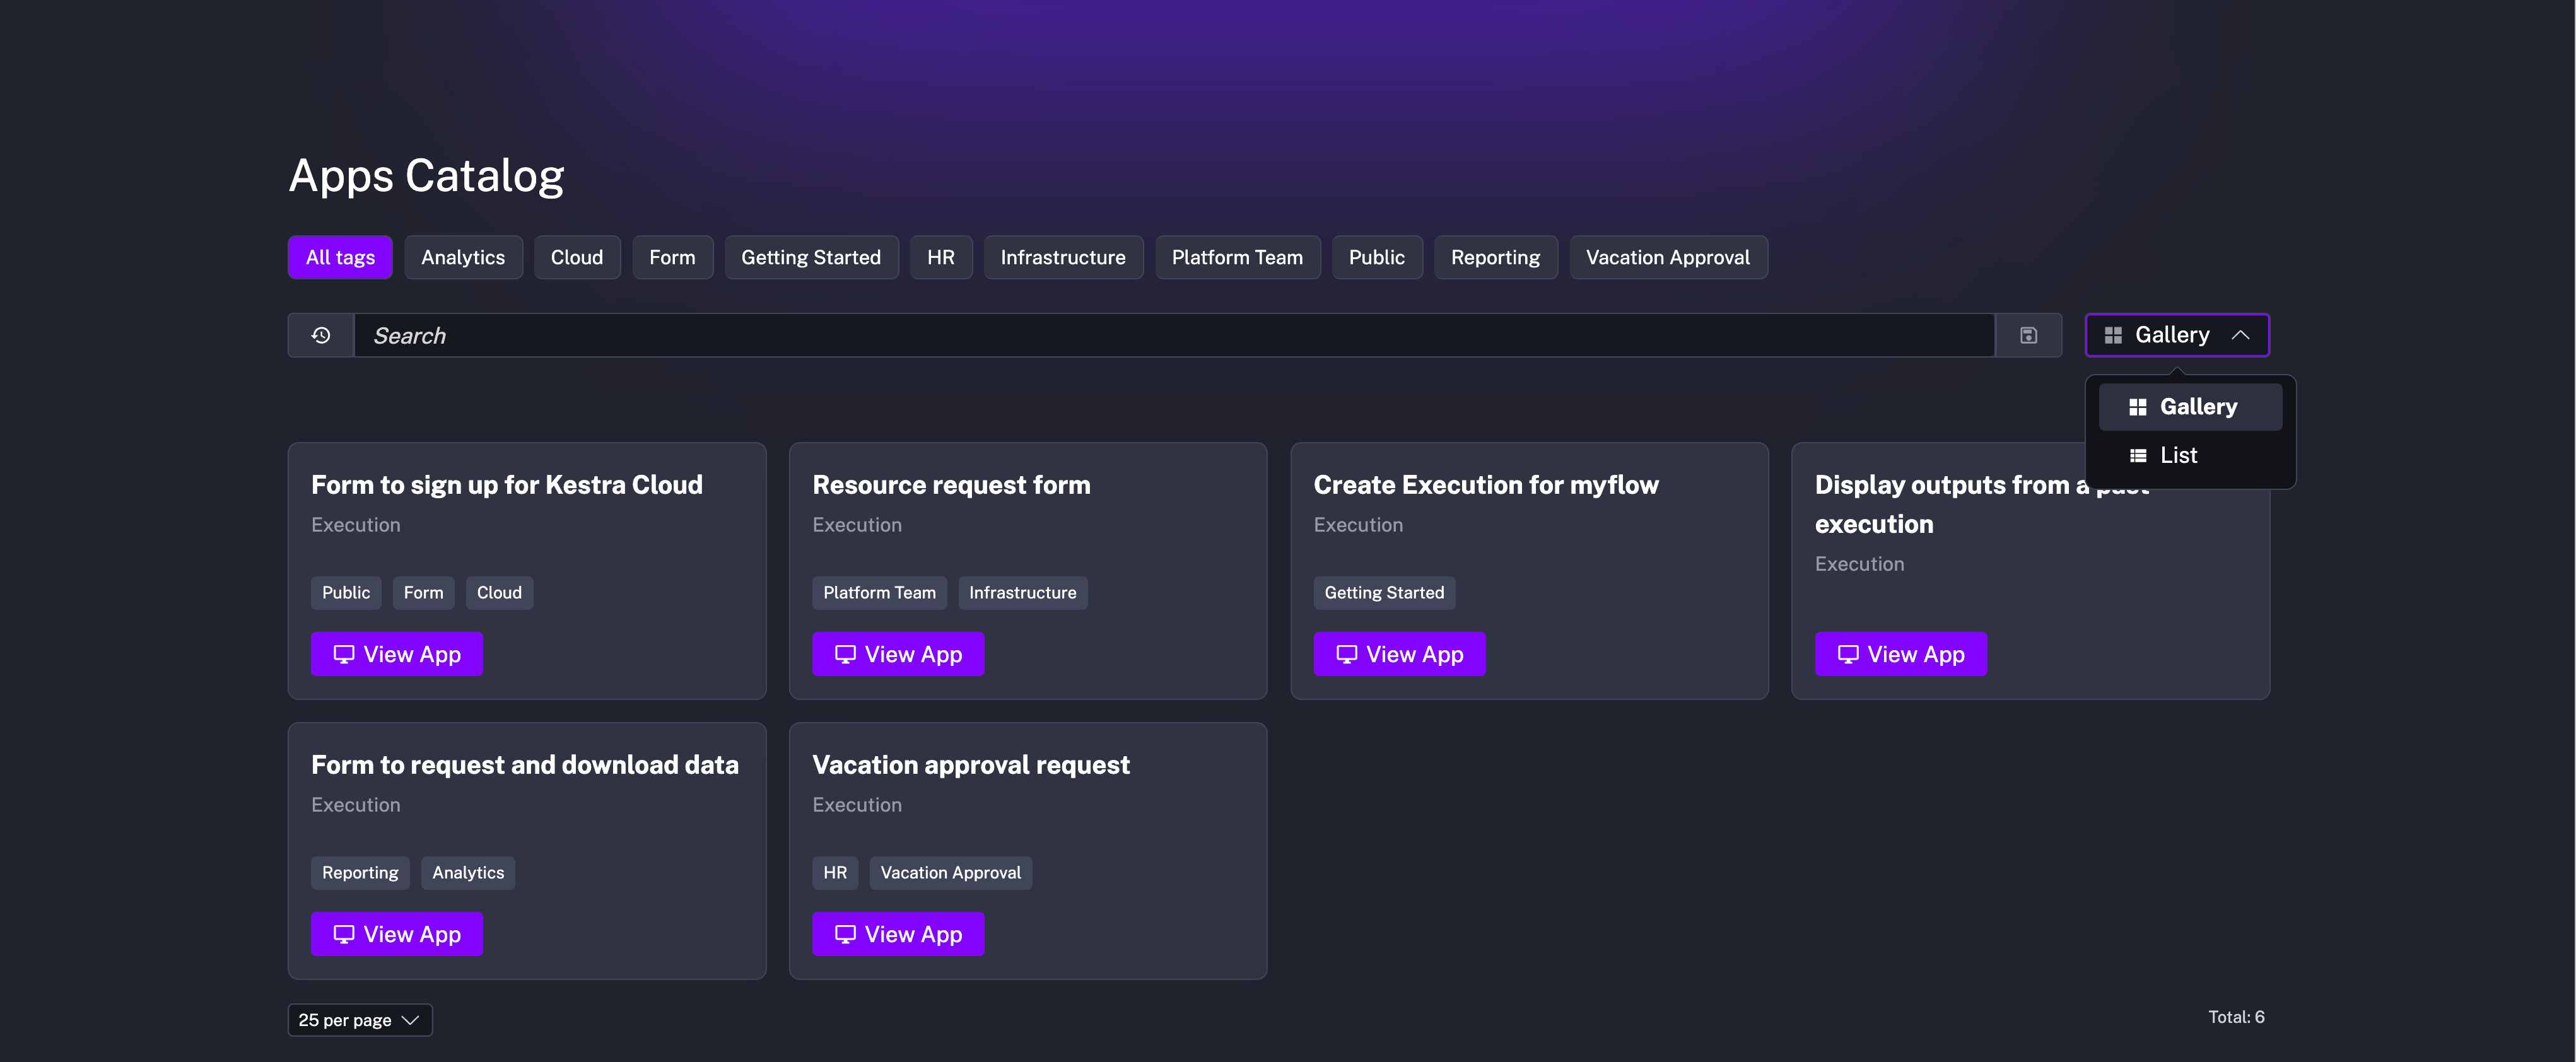This screenshot has width=2576, height=1062.
Task: Click Getting Started tag on Create Execution card
Action: pos(1384,593)
